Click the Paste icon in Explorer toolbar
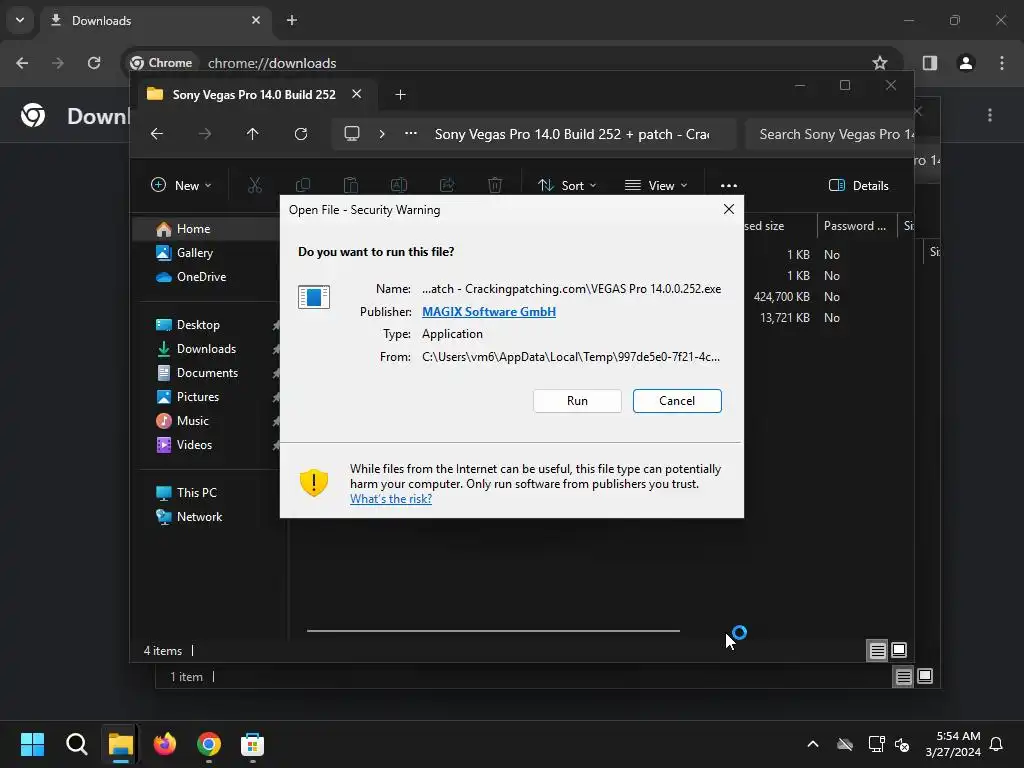Viewport: 1024px width, 768px height. pos(351,185)
